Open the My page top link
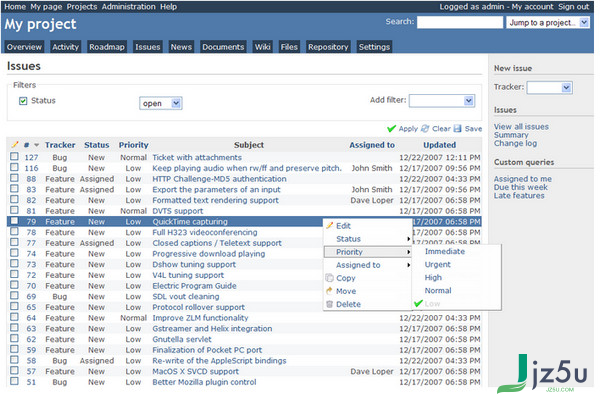Viewport: 600px width, 394px height. 46,7
